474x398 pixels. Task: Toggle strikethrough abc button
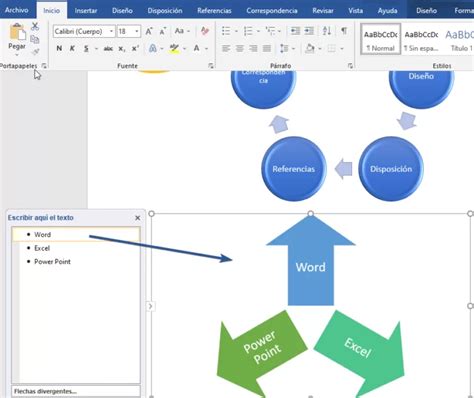pyautogui.click(x=108, y=49)
